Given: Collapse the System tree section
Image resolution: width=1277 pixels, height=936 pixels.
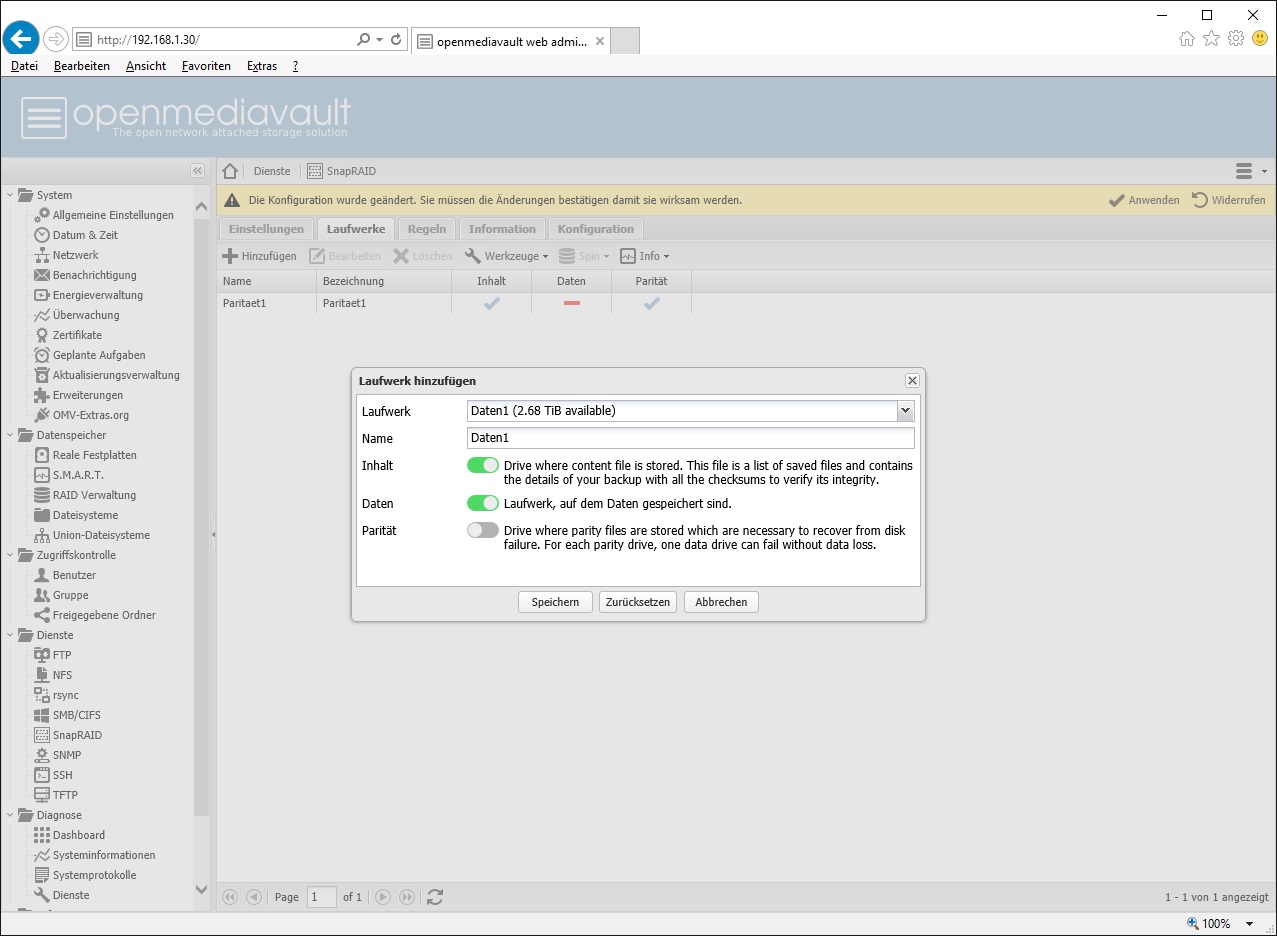Looking at the screenshot, I should [11, 195].
